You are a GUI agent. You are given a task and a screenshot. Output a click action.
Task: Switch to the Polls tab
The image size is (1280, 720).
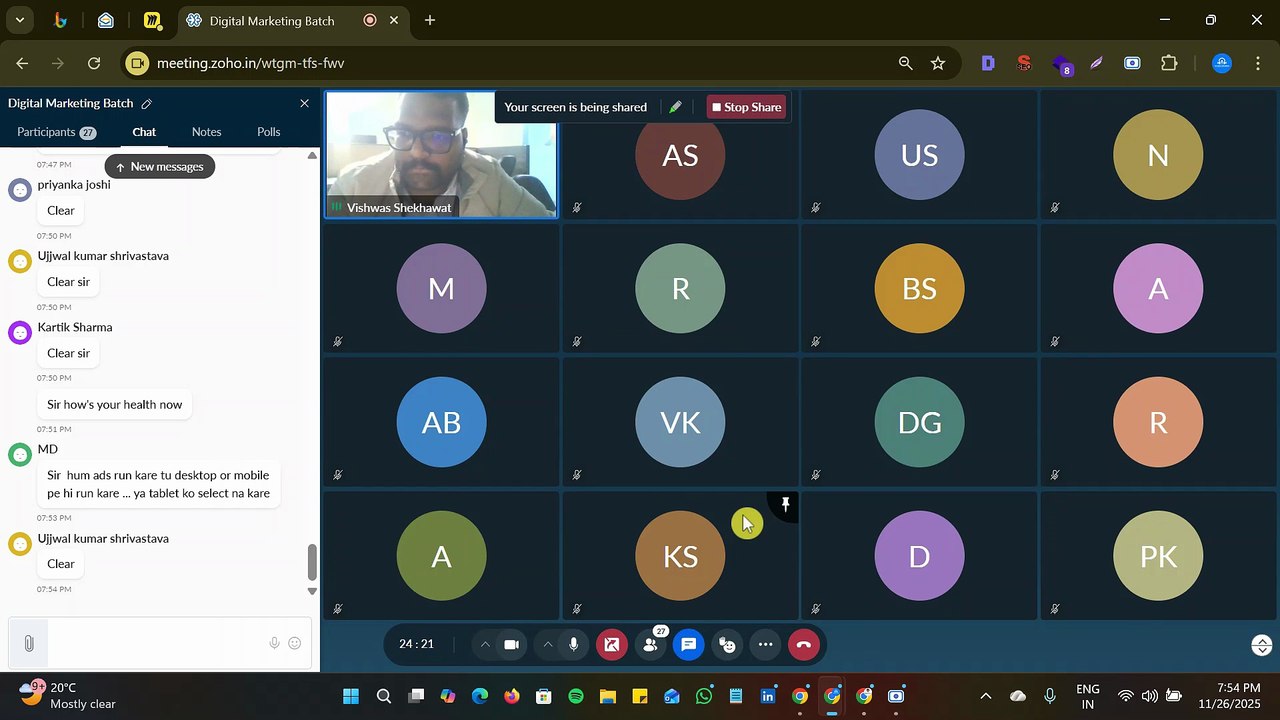268,132
